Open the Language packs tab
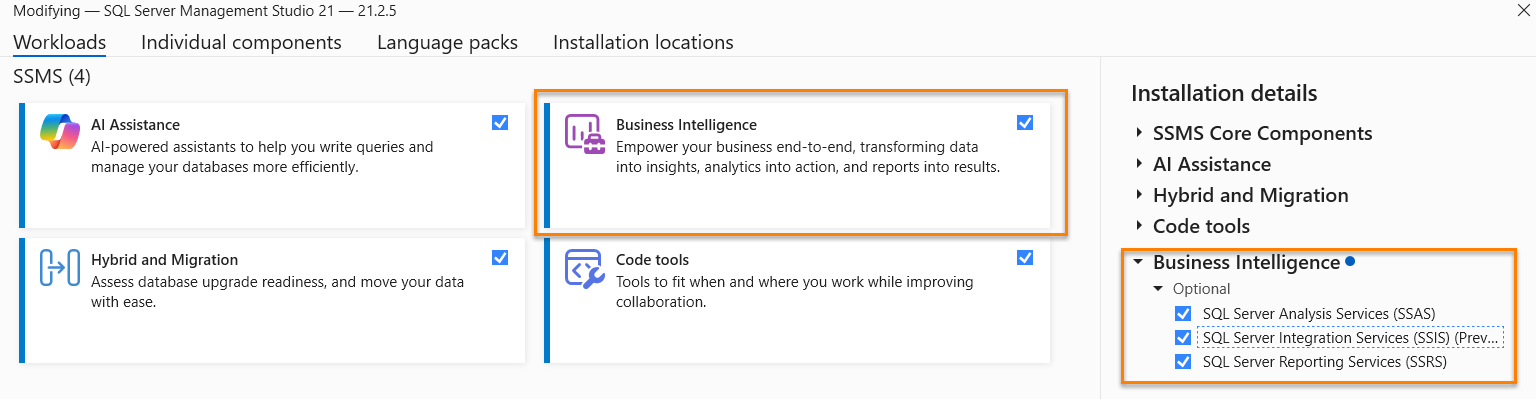Viewport: 1536px width, 399px height. point(447,42)
